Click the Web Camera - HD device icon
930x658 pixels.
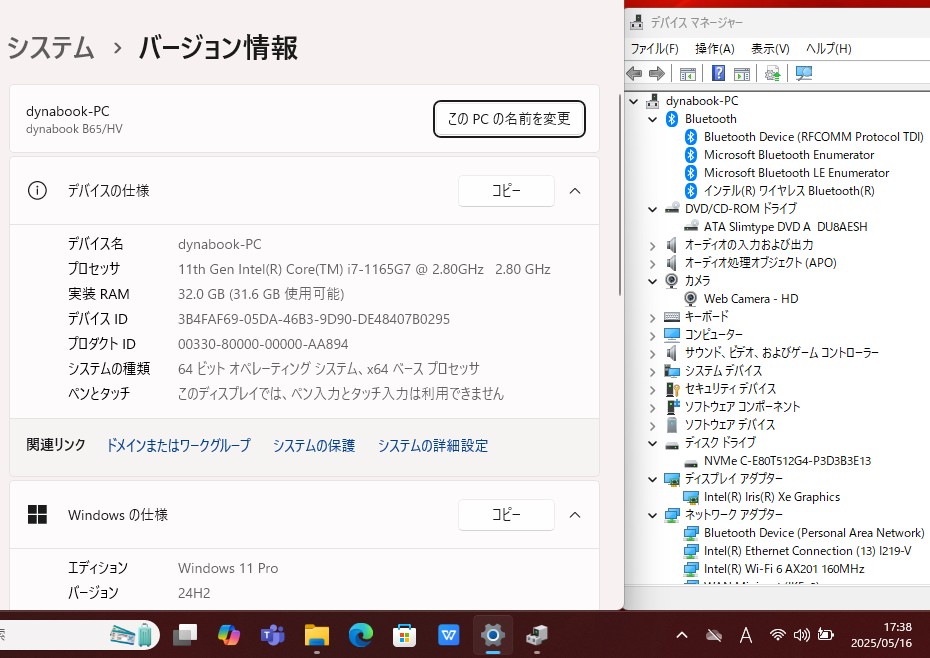tap(690, 298)
